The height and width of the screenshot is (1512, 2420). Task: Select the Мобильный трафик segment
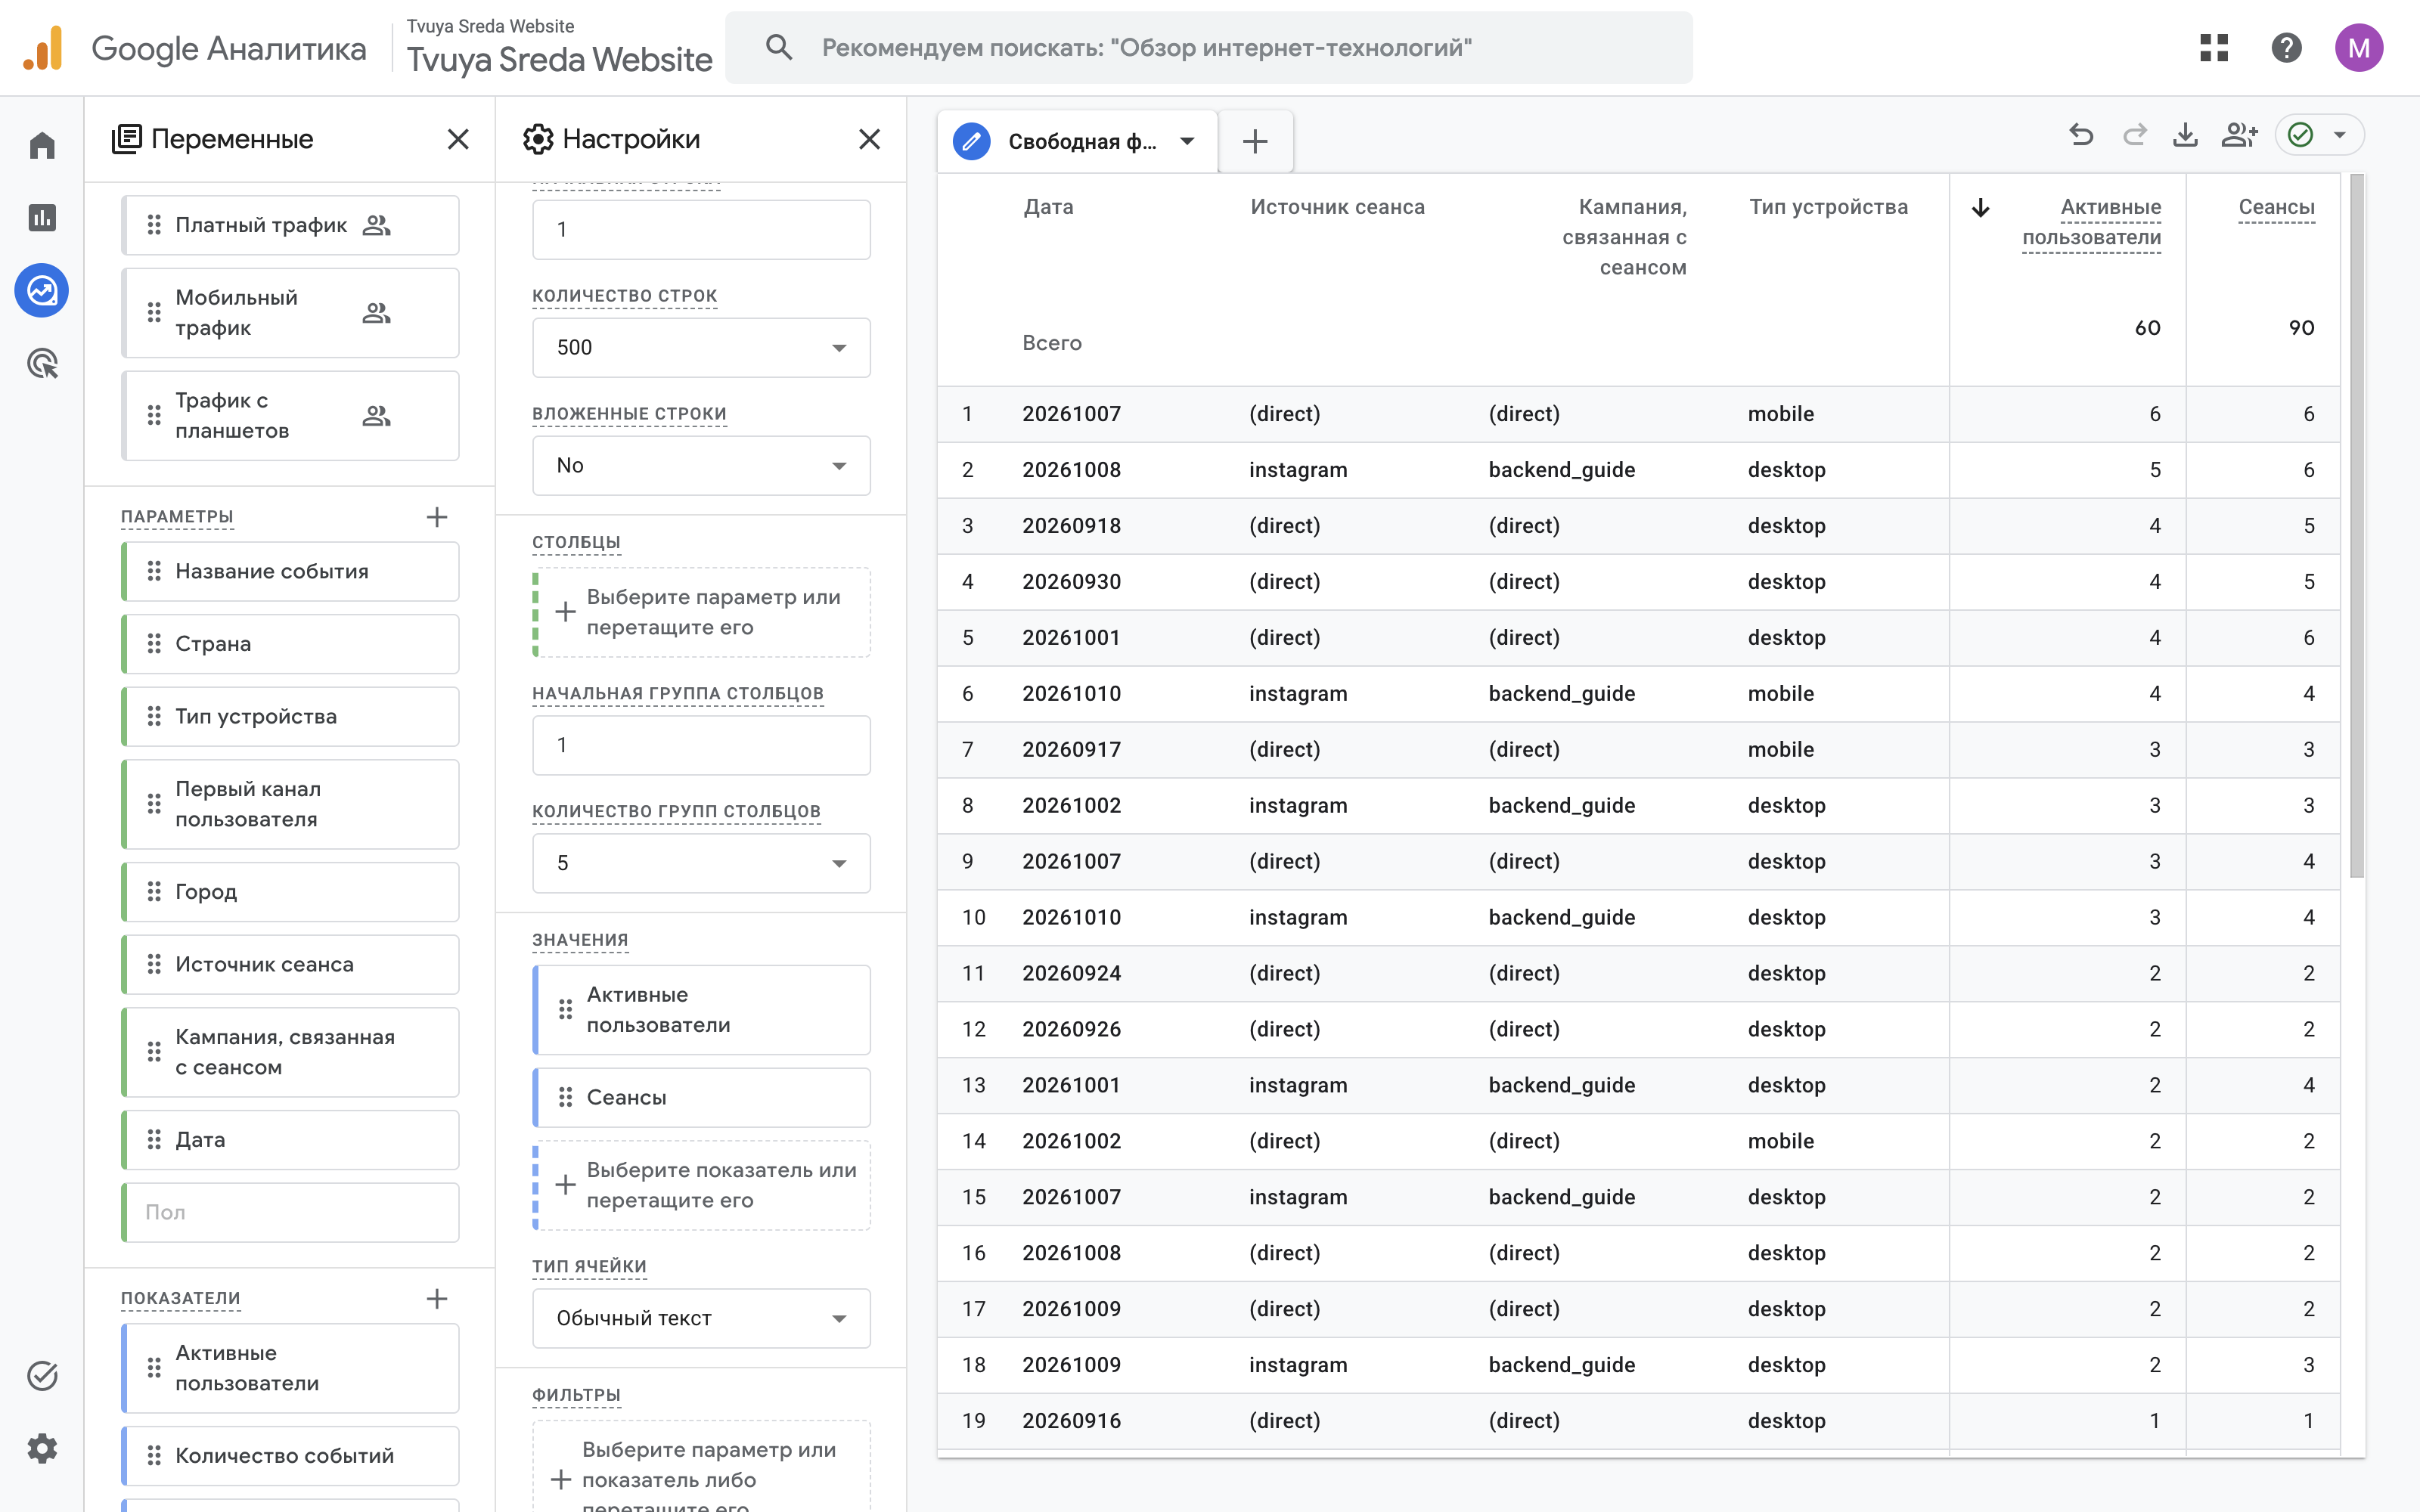(x=290, y=313)
